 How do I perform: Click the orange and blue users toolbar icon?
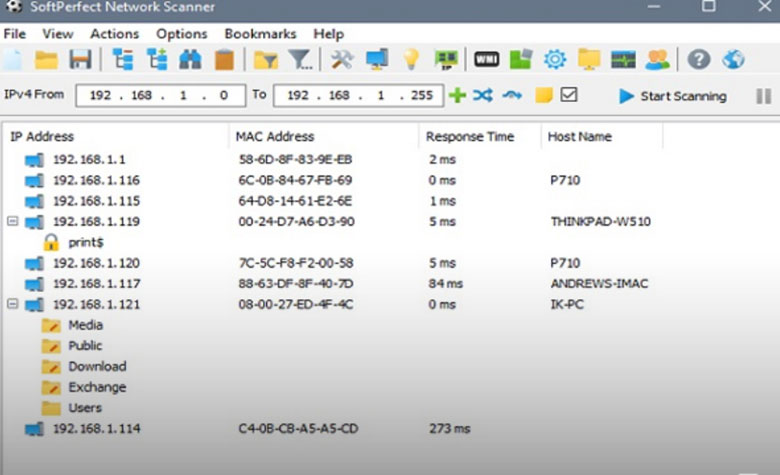(657, 60)
